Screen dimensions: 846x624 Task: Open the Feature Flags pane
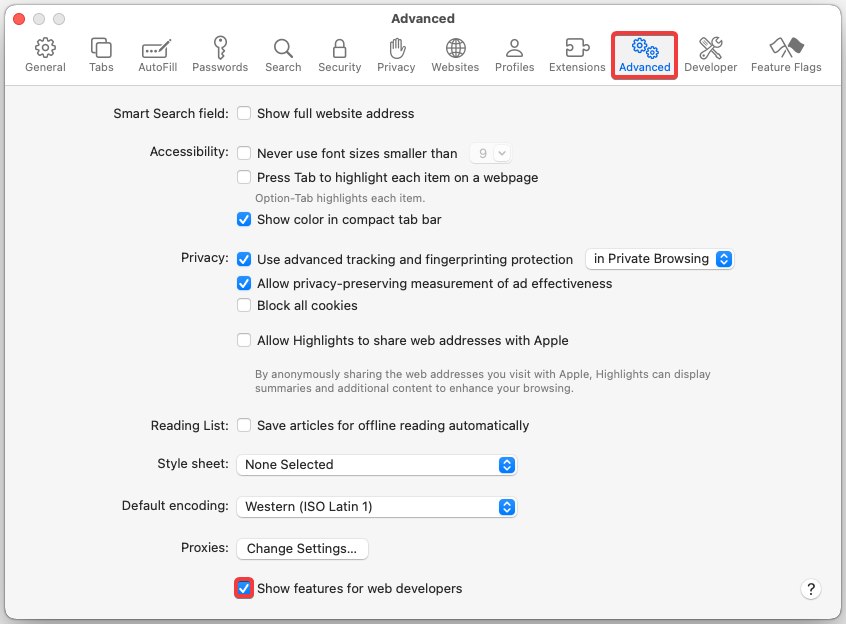tap(786, 55)
